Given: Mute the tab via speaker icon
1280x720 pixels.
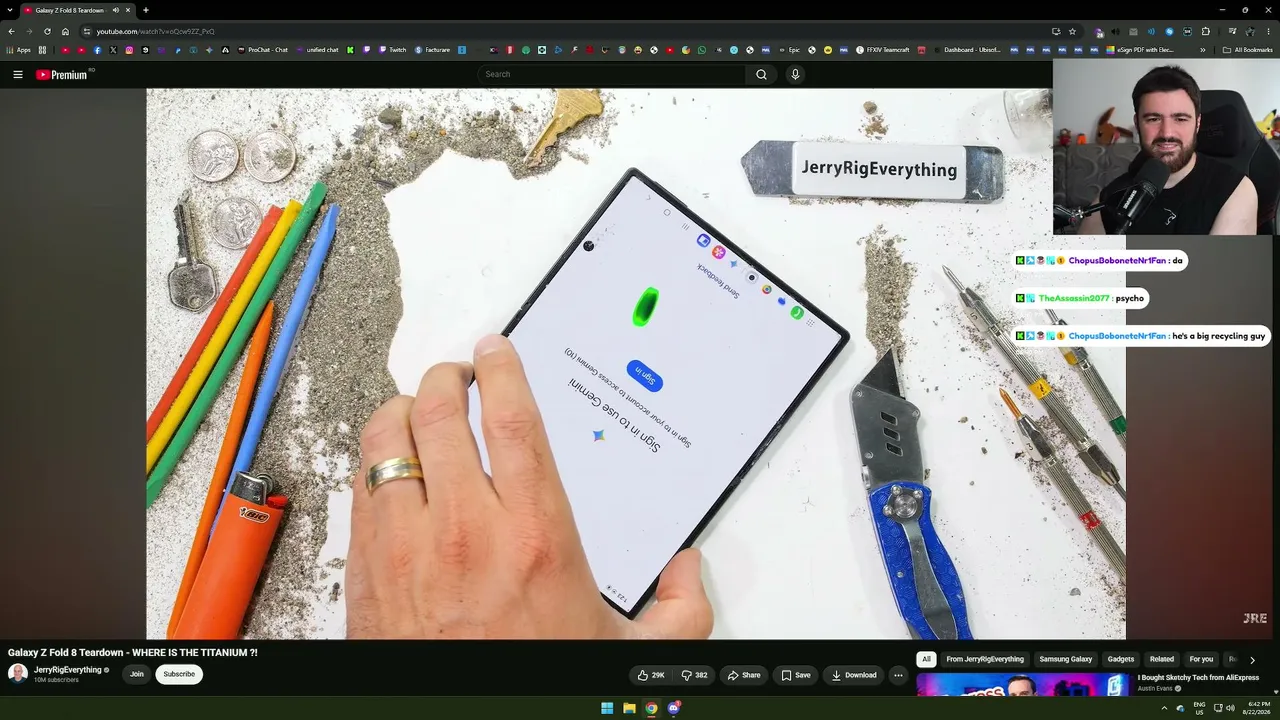Looking at the screenshot, I should coord(116,10).
